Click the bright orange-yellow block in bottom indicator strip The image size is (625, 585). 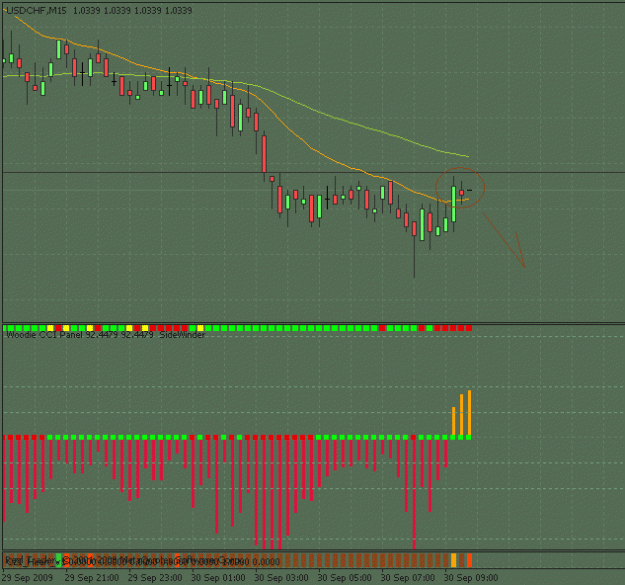(x=454, y=560)
